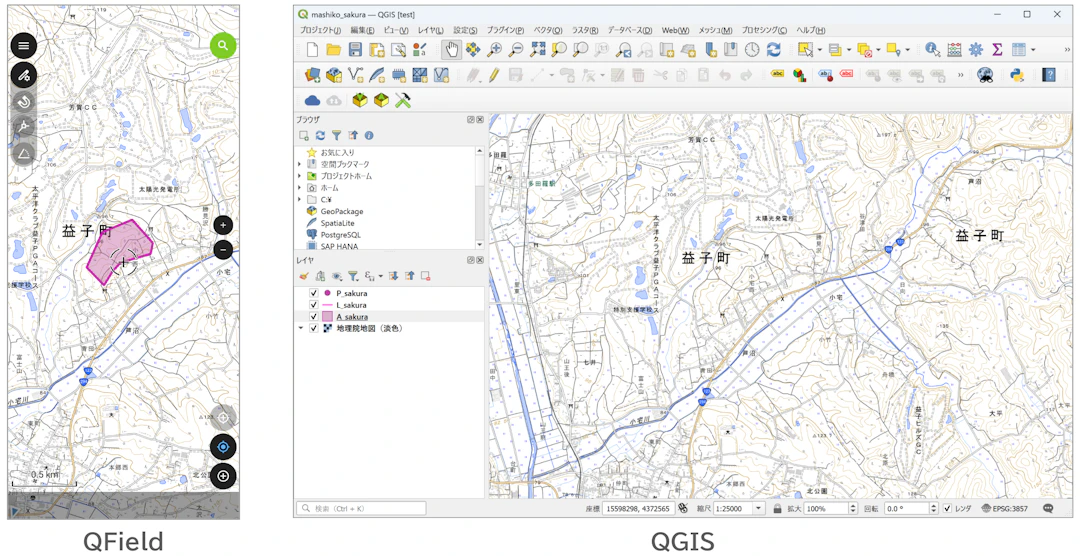Select the Zoom Out magnifier tool

[x=515, y=49]
